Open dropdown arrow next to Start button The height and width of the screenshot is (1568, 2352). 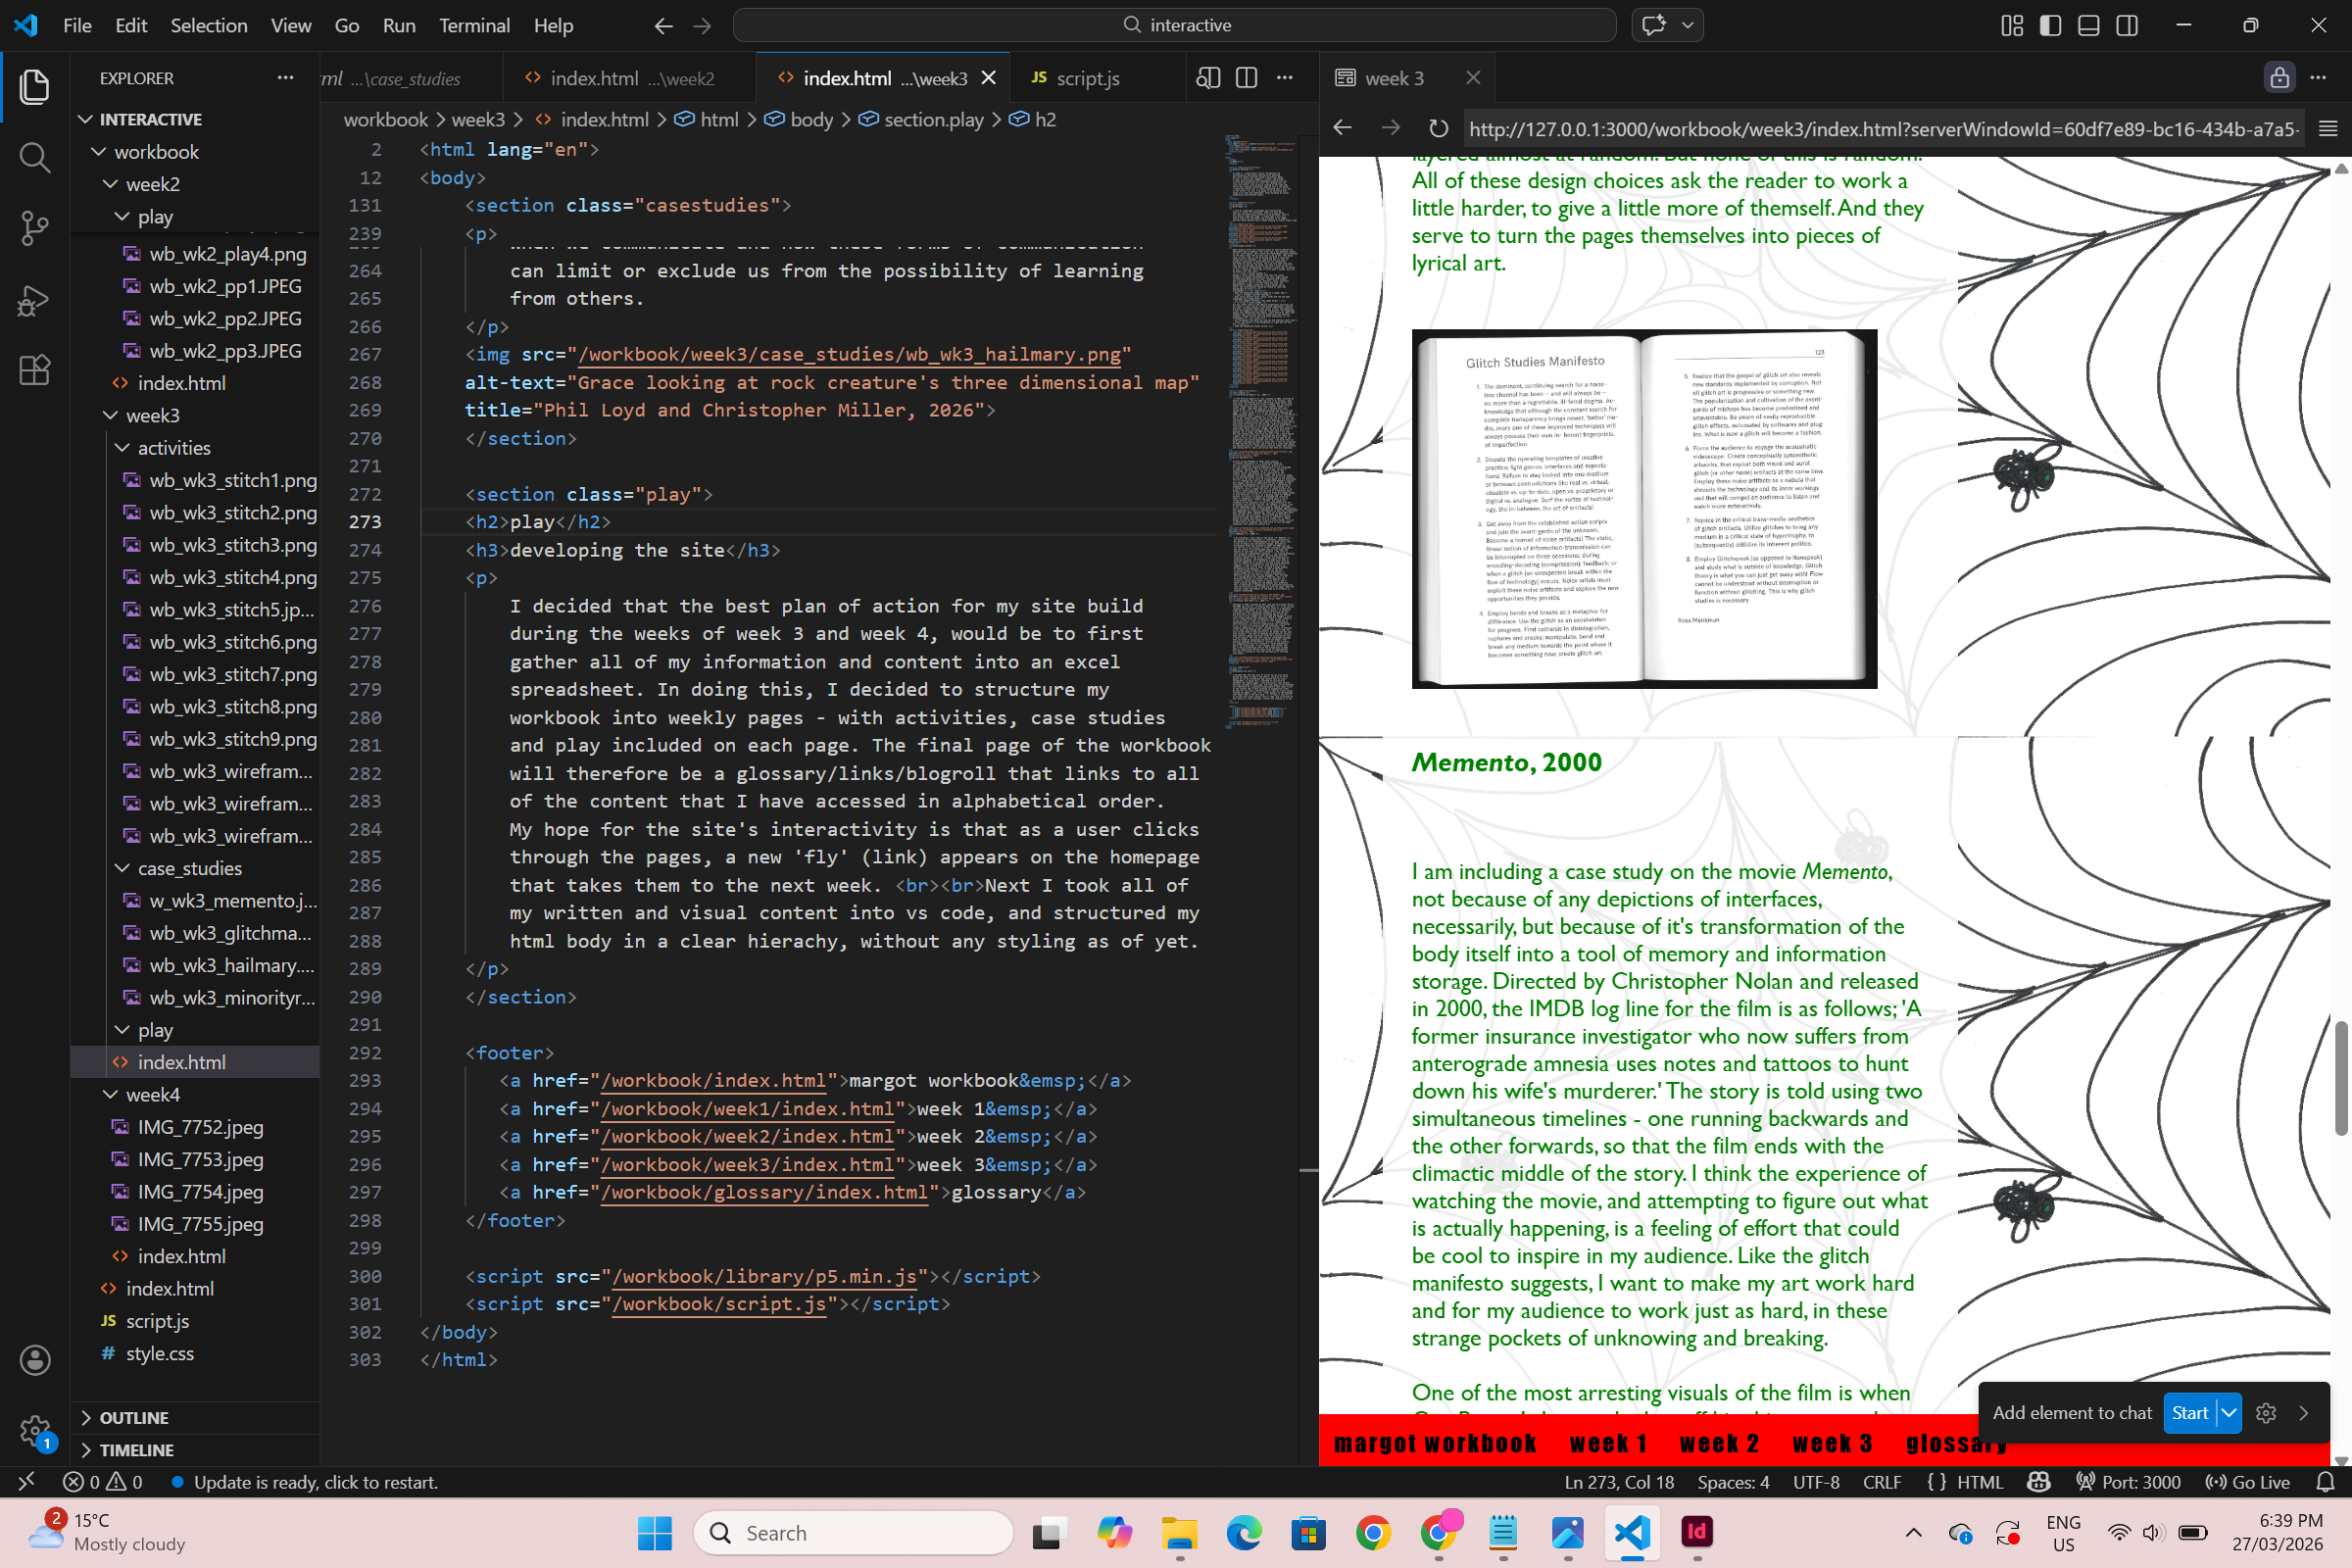coord(2229,1413)
